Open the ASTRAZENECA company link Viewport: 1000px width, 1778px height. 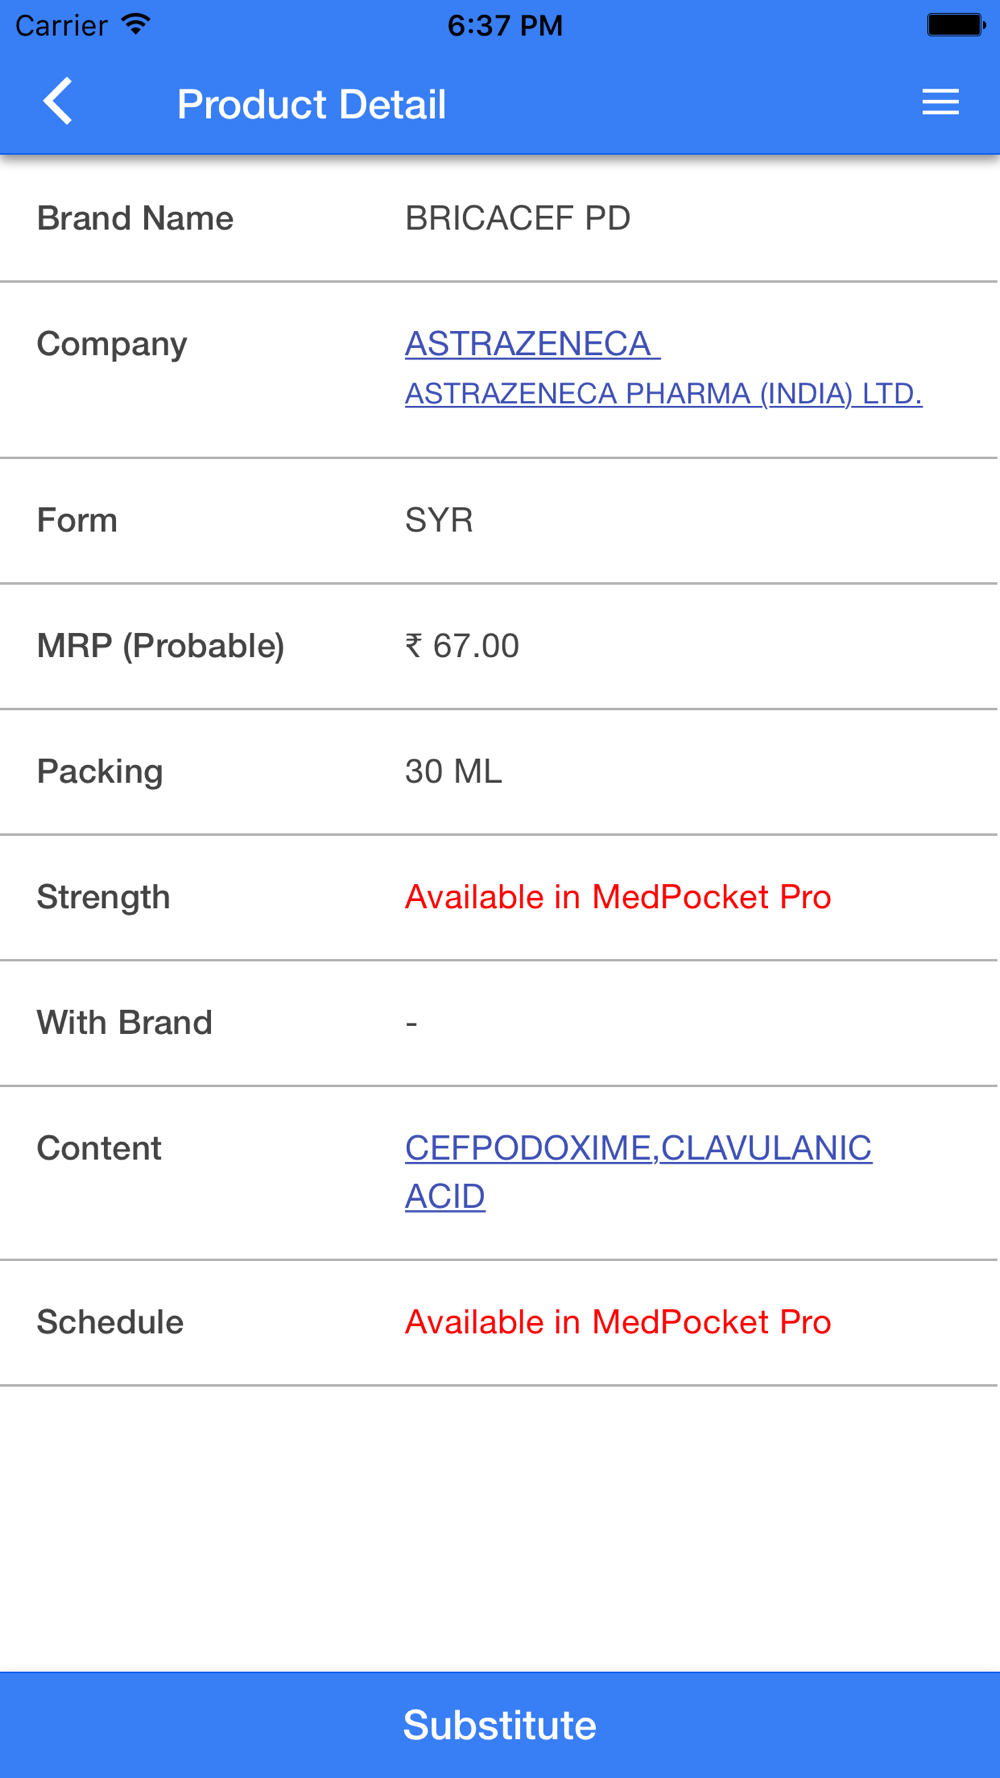click(x=531, y=344)
